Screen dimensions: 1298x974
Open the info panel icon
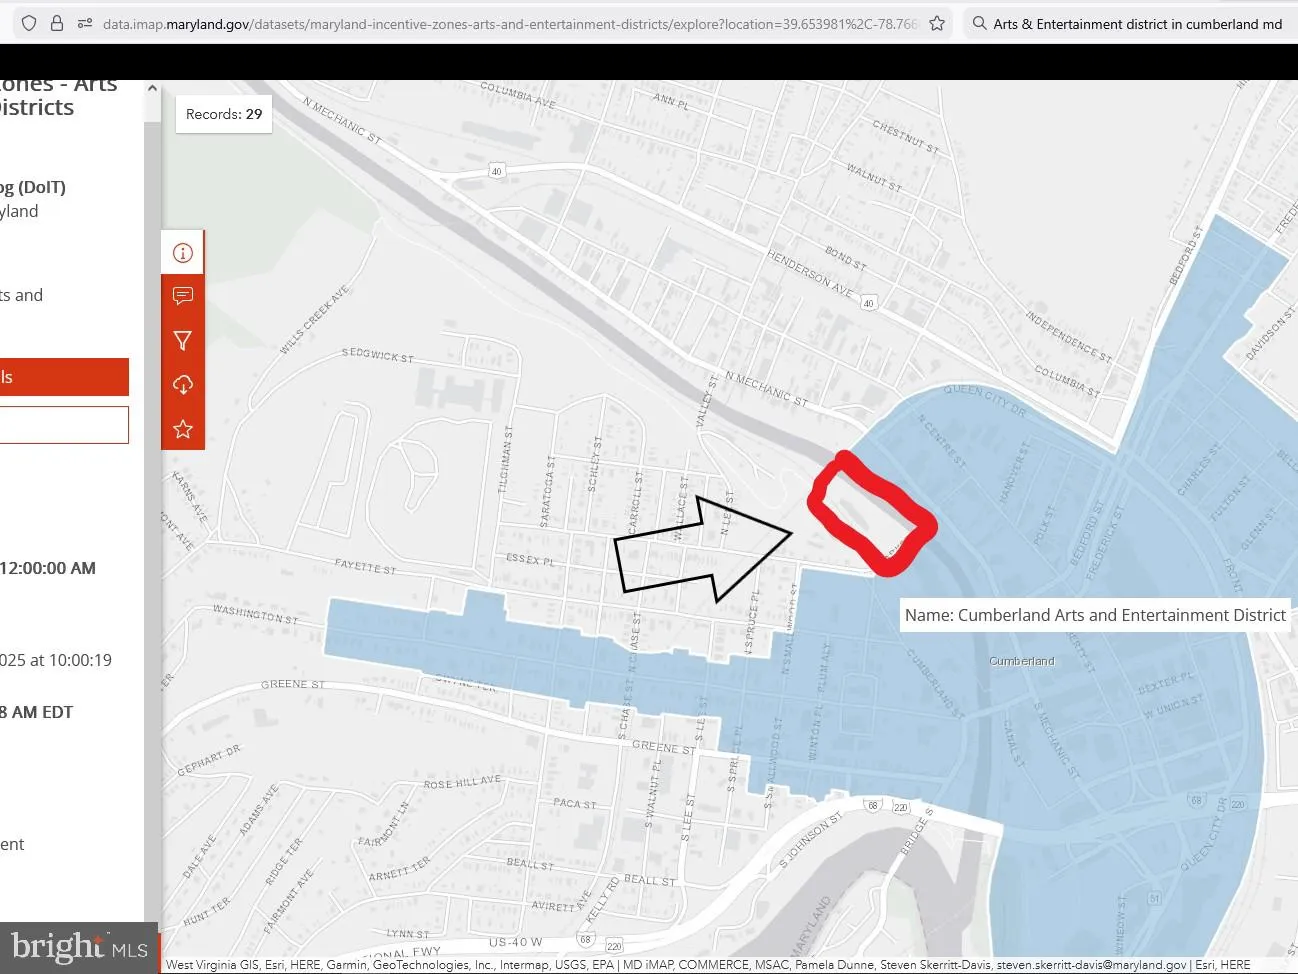pos(183,252)
